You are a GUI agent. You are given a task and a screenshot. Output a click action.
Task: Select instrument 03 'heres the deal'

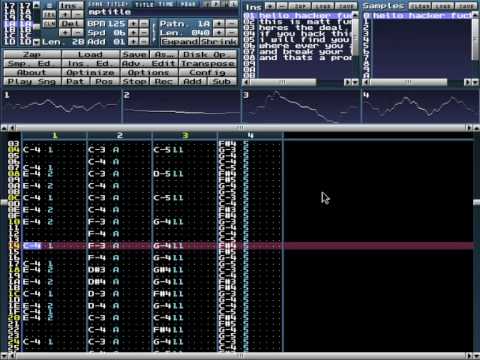[297, 28]
